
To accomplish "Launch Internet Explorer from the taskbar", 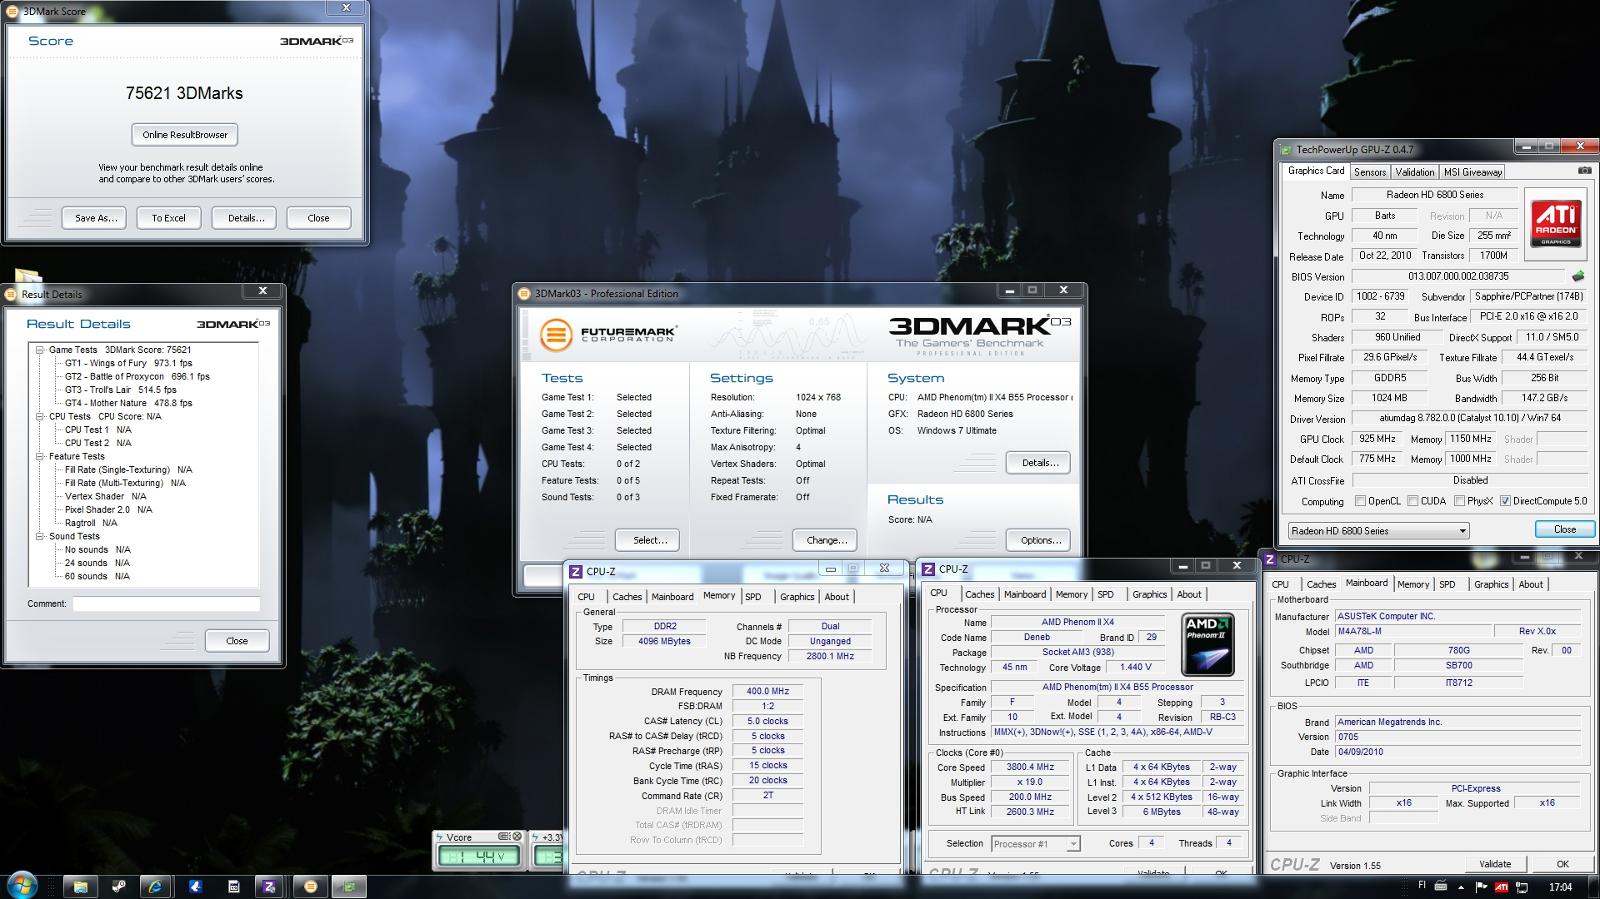I will 155,886.
